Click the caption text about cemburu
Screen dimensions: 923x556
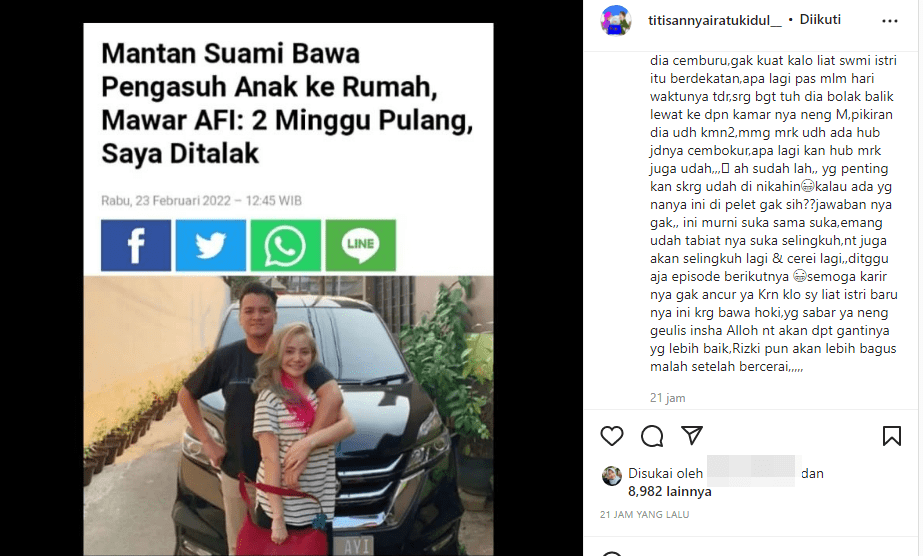click(773, 214)
